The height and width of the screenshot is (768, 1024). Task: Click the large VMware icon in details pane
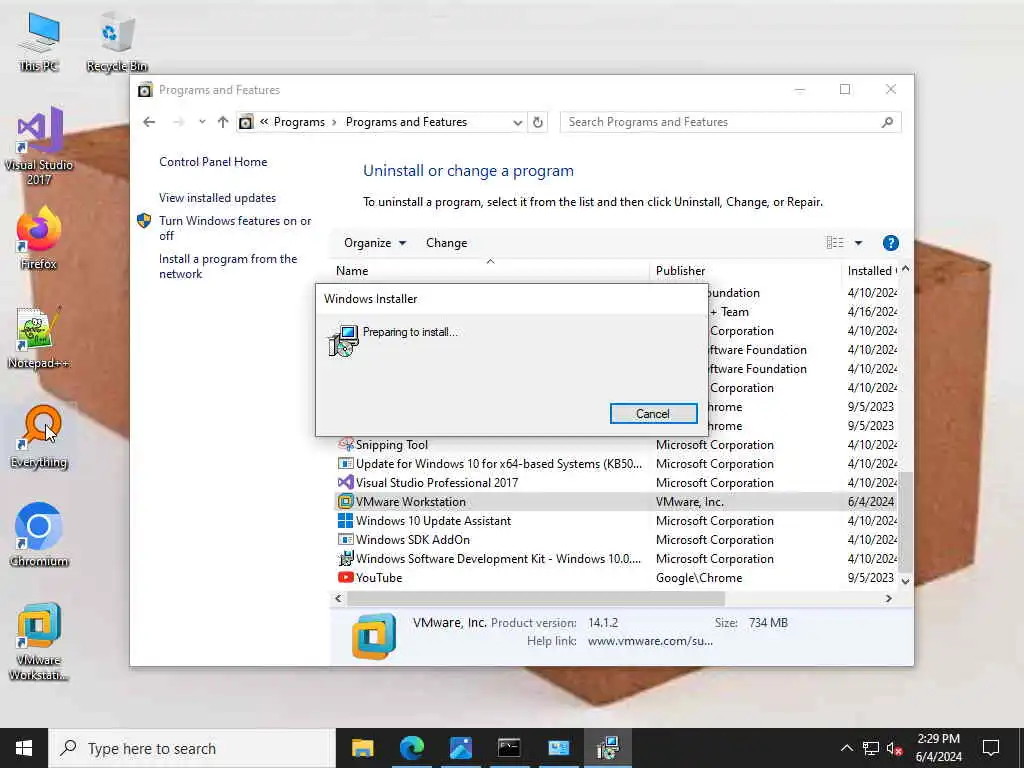point(374,635)
